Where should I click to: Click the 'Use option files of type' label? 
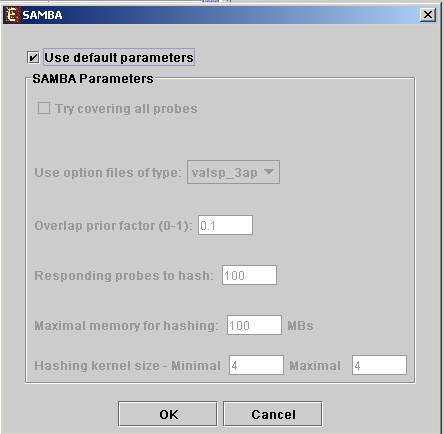[108, 173]
